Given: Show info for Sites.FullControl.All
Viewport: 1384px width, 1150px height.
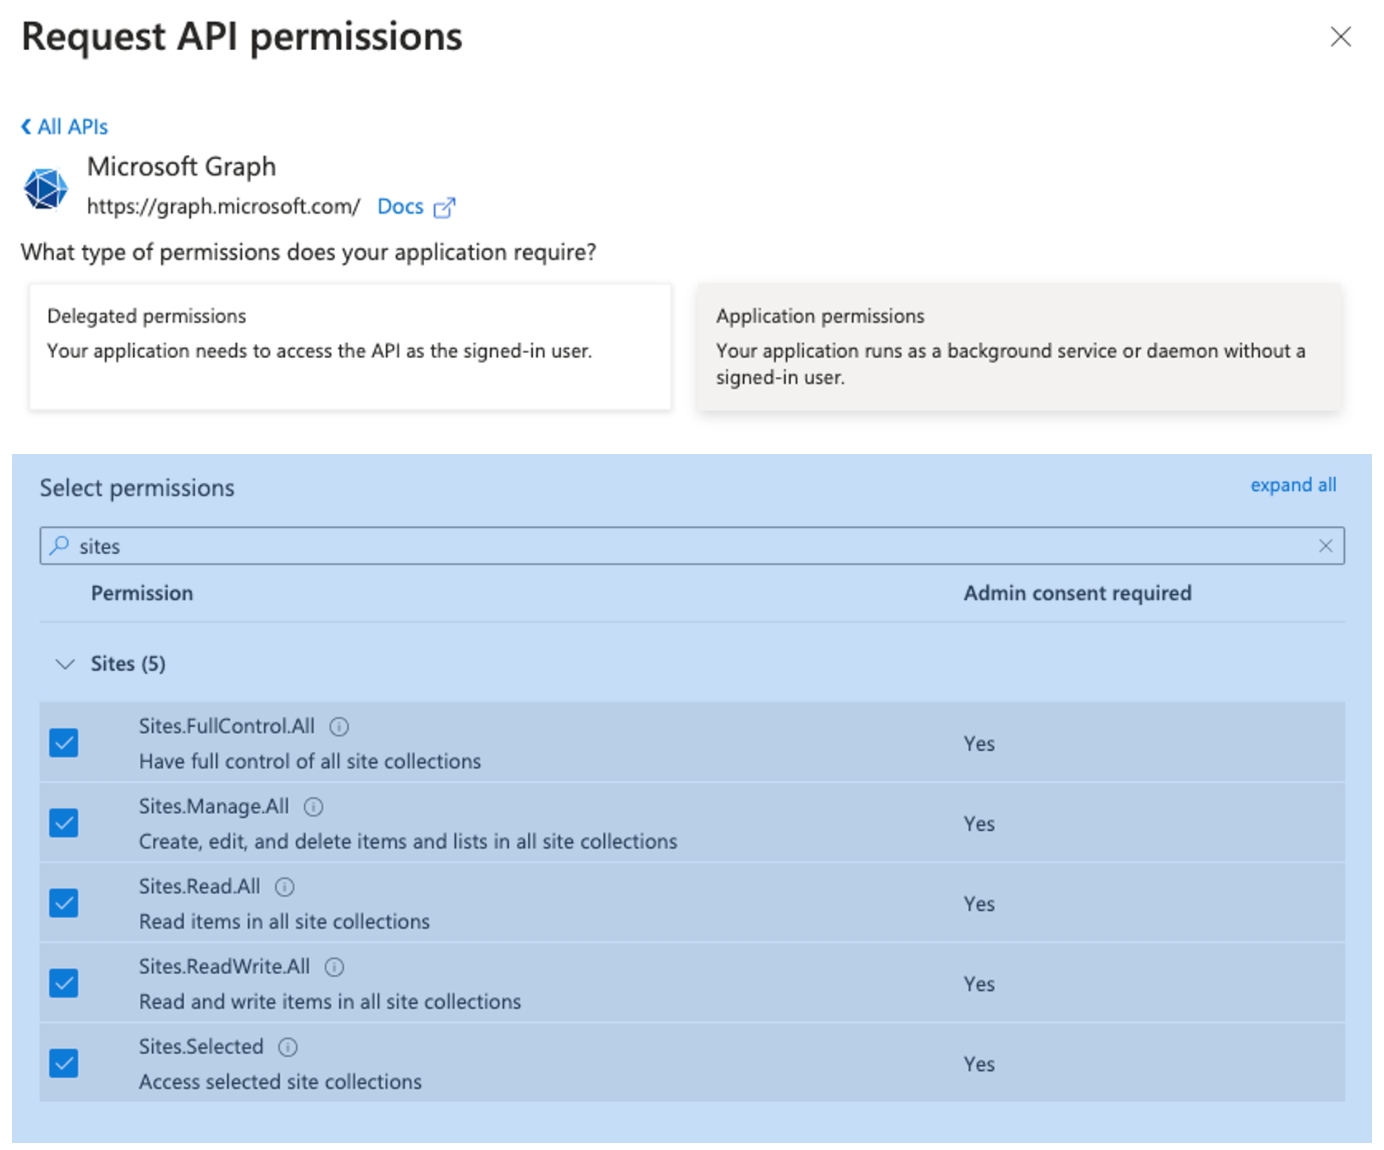Looking at the screenshot, I should tap(339, 727).
